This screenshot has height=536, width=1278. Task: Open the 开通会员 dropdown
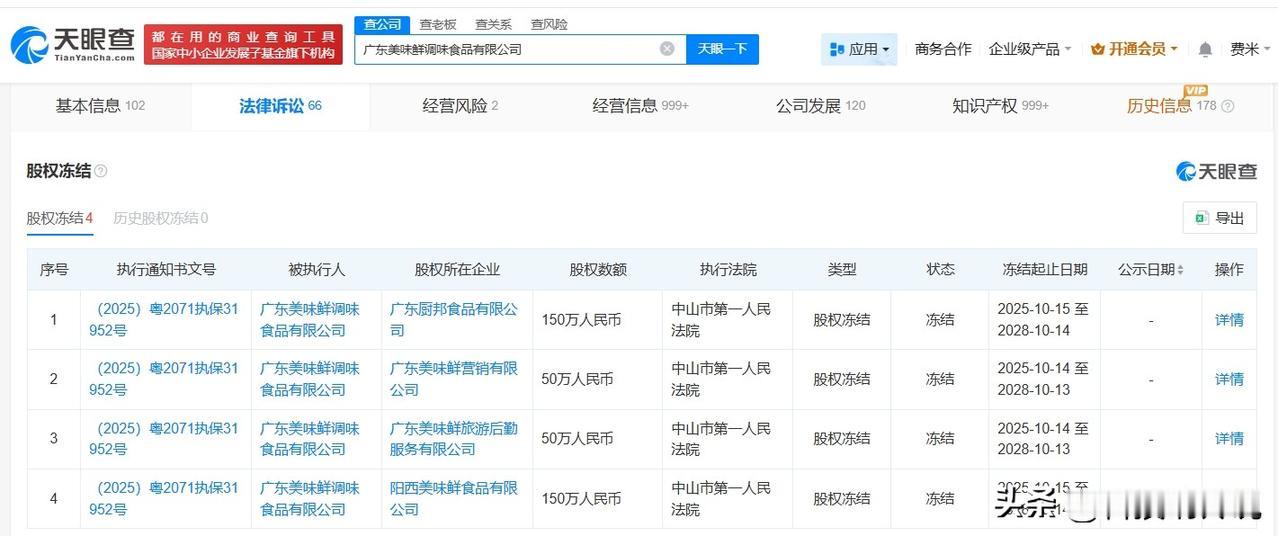coord(1134,49)
